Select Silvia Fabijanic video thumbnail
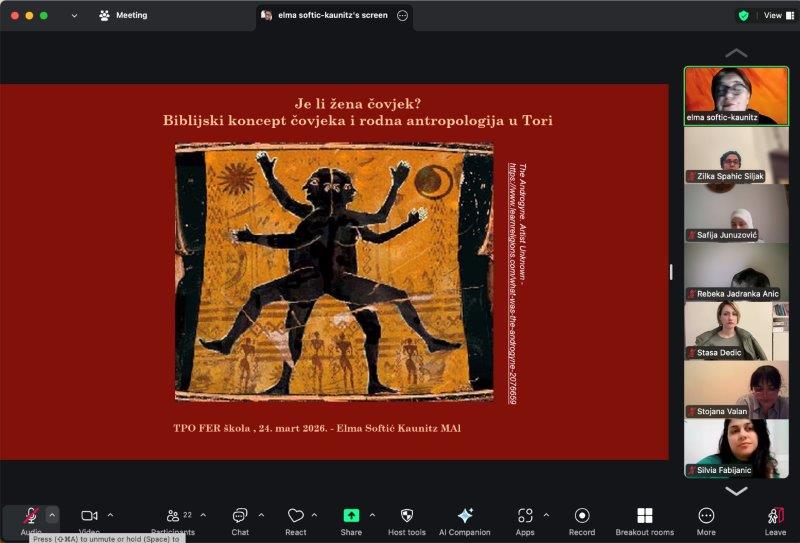800x543 pixels. (x=736, y=449)
